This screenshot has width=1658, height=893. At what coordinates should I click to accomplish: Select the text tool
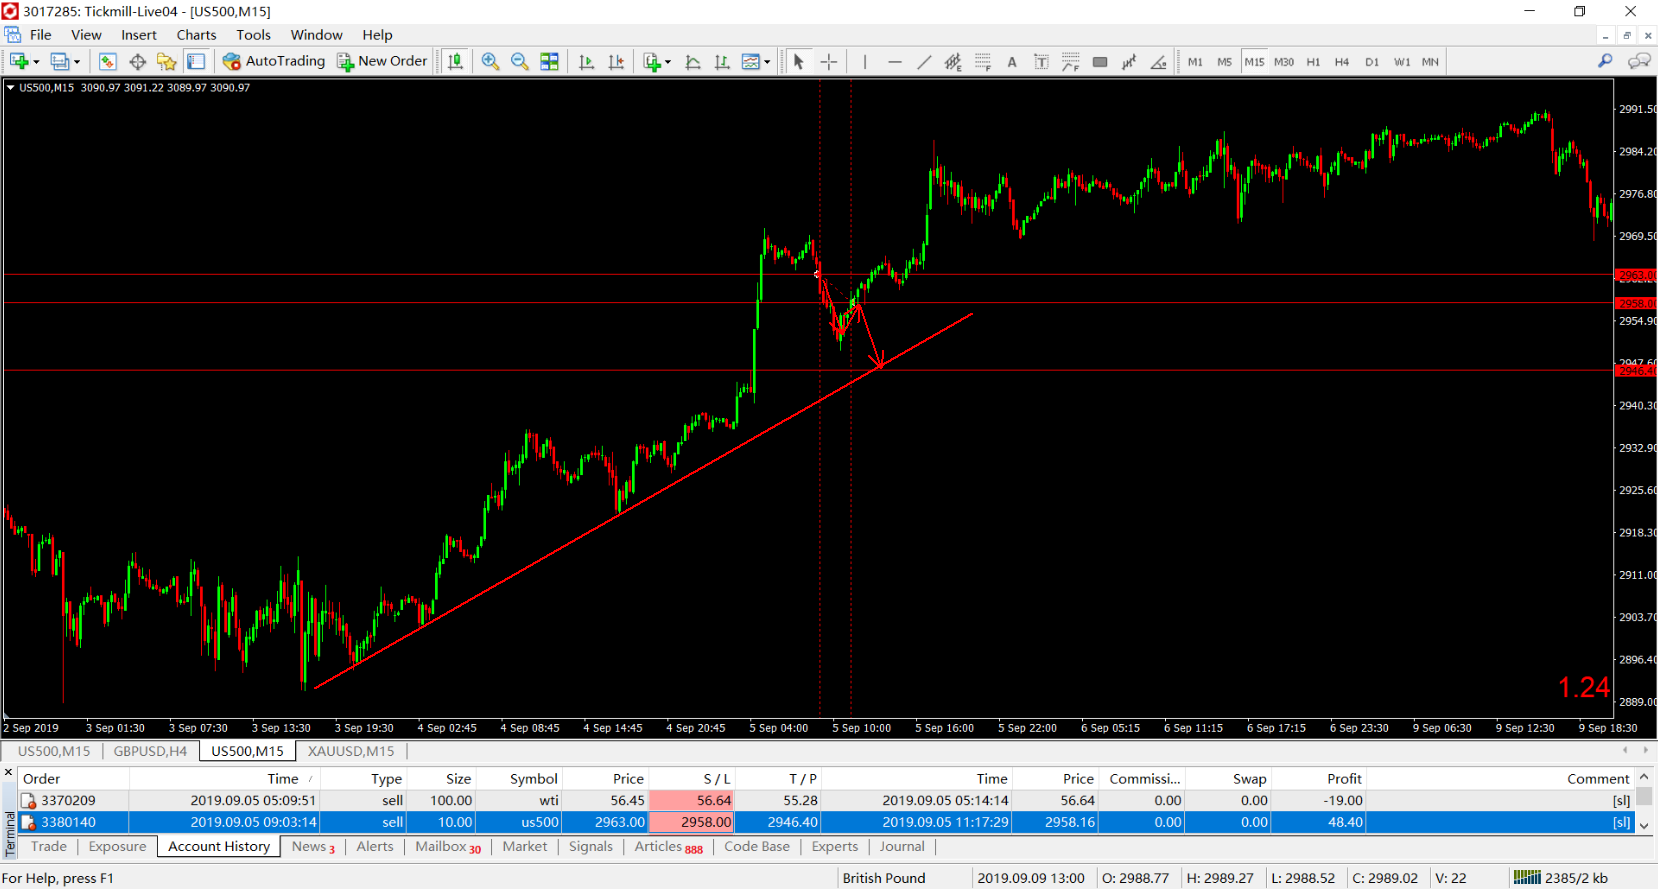coord(1012,61)
